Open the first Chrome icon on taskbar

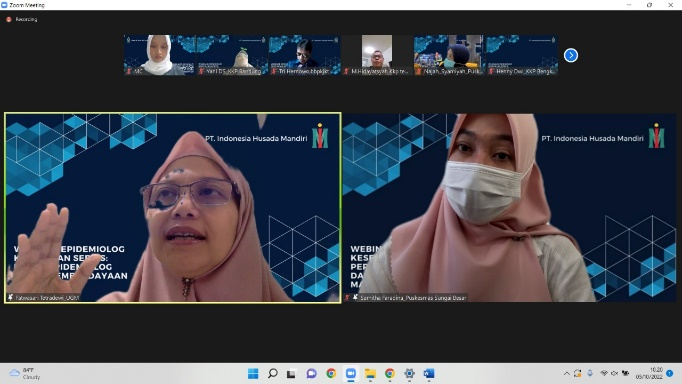tap(331, 373)
